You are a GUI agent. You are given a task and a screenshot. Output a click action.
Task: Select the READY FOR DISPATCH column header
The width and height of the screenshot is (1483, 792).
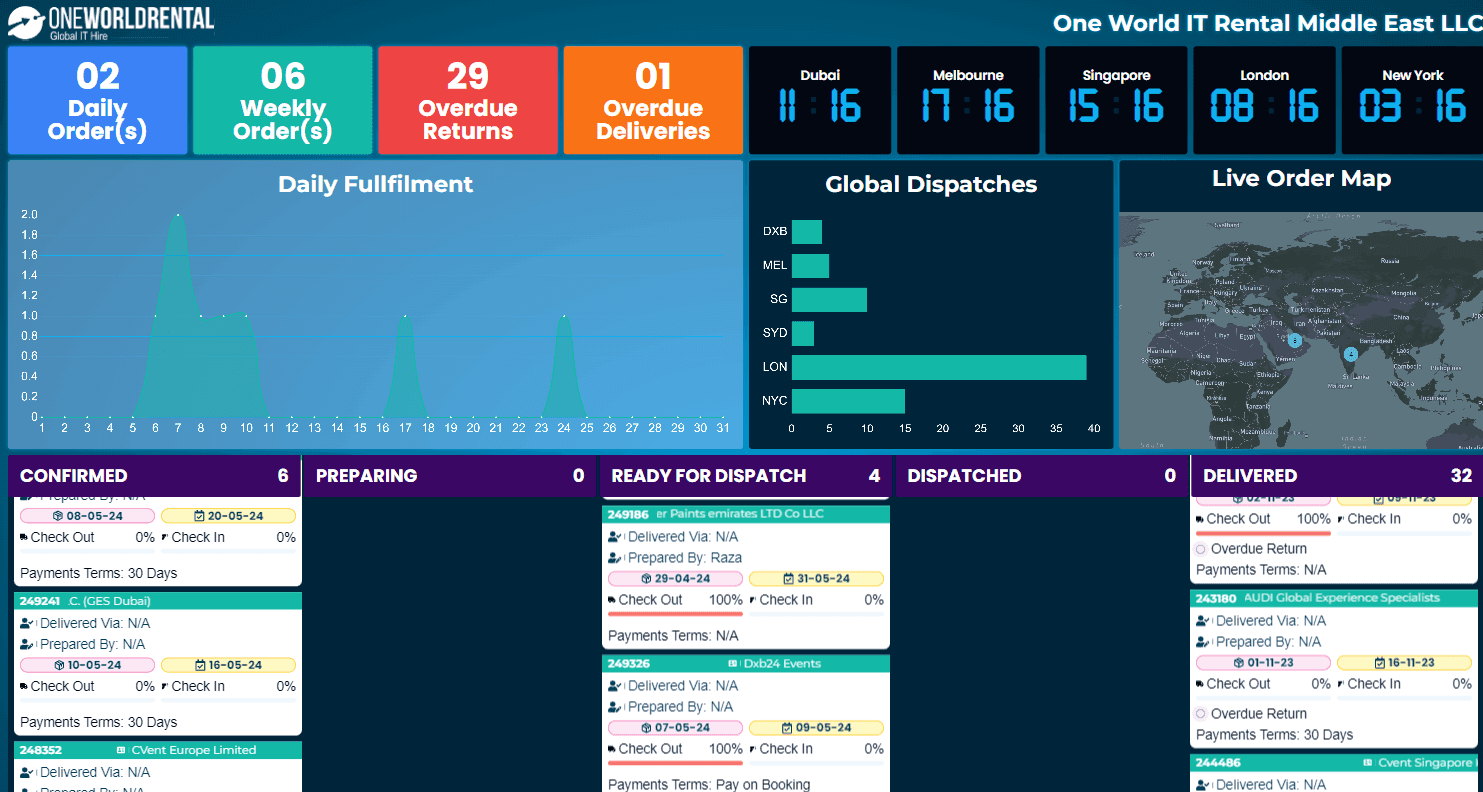[x=744, y=475]
